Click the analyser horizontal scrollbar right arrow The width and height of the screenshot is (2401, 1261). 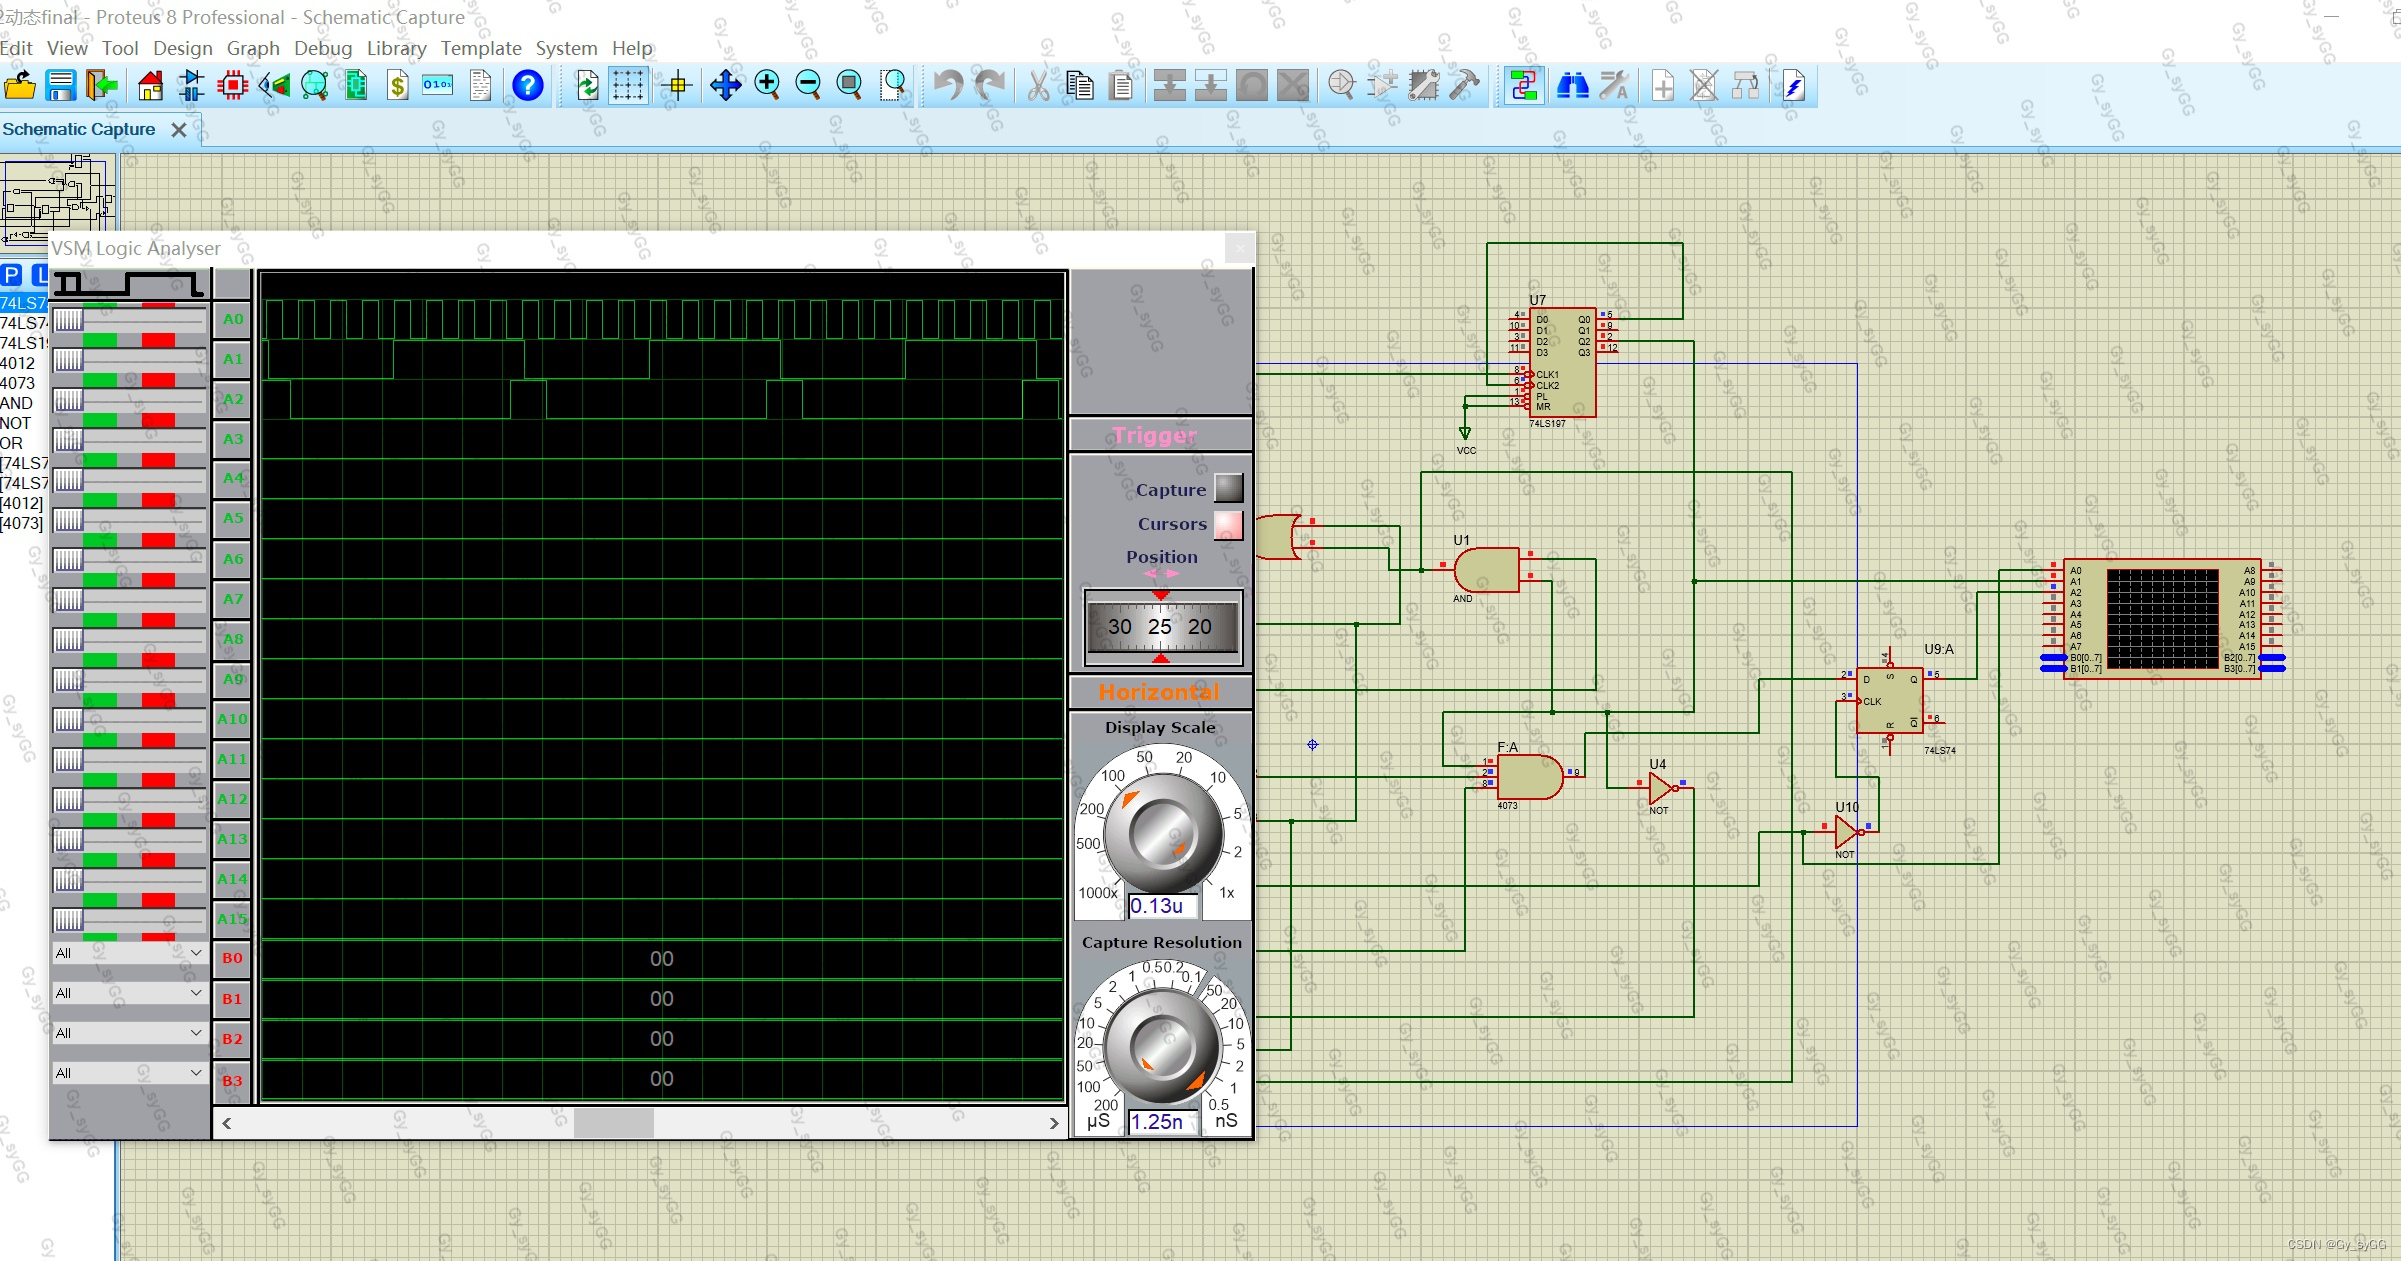pyautogui.click(x=1053, y=1123)
